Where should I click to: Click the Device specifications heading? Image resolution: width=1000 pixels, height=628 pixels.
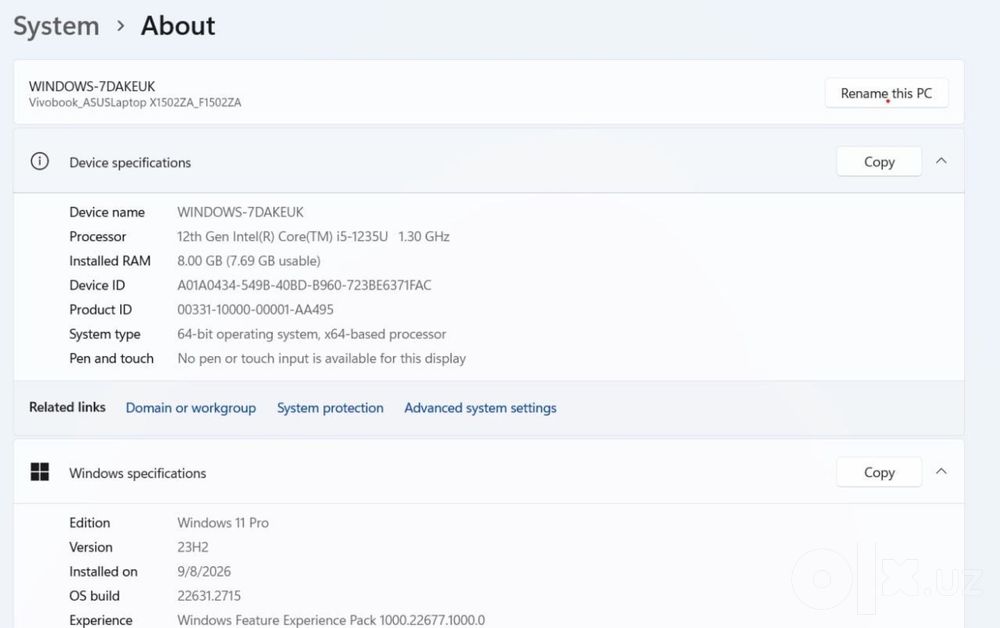pos(130,163)
